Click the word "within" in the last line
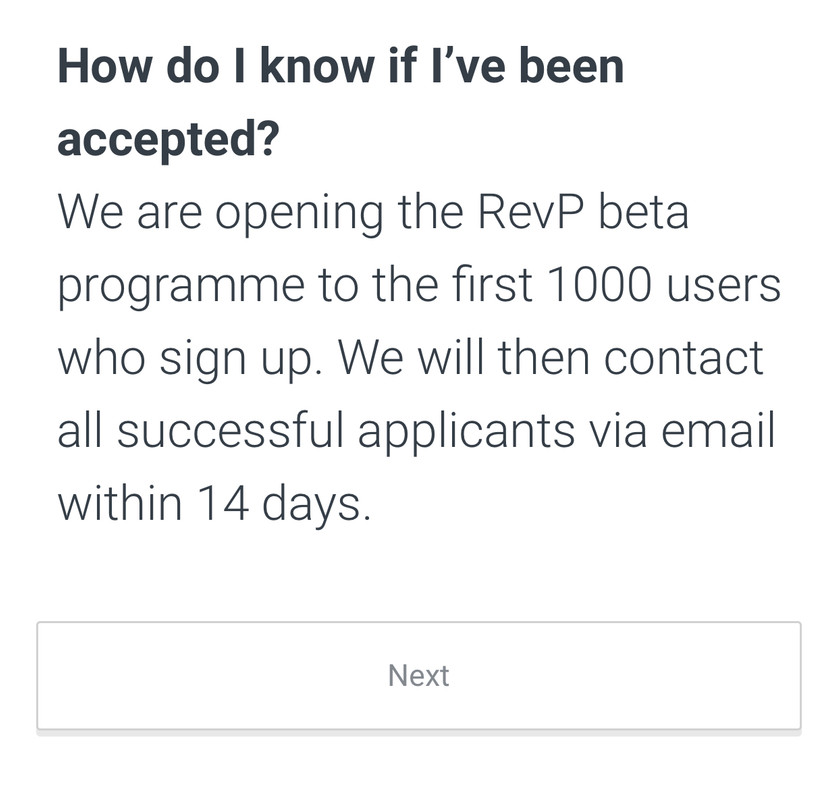838x800 pixels. 120,503
